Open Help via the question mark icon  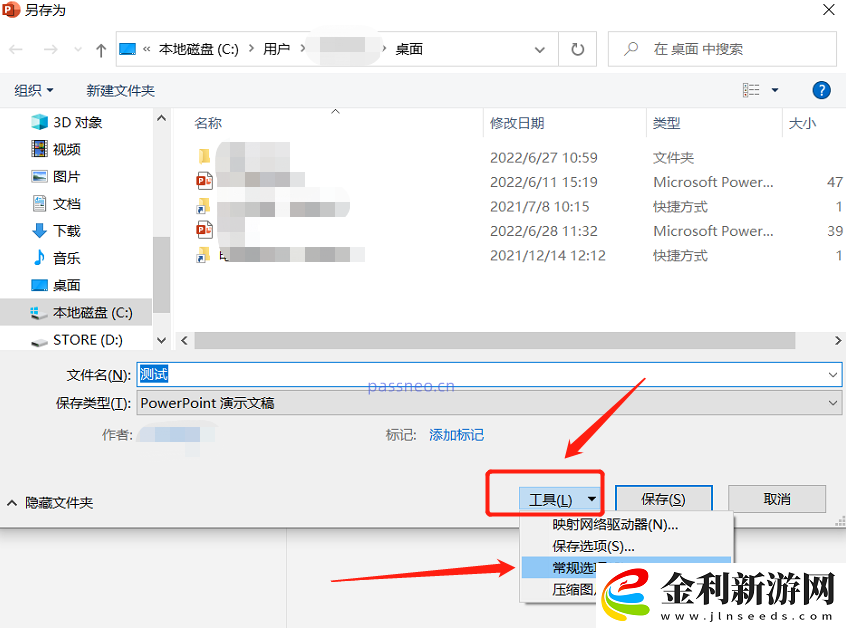821,90
